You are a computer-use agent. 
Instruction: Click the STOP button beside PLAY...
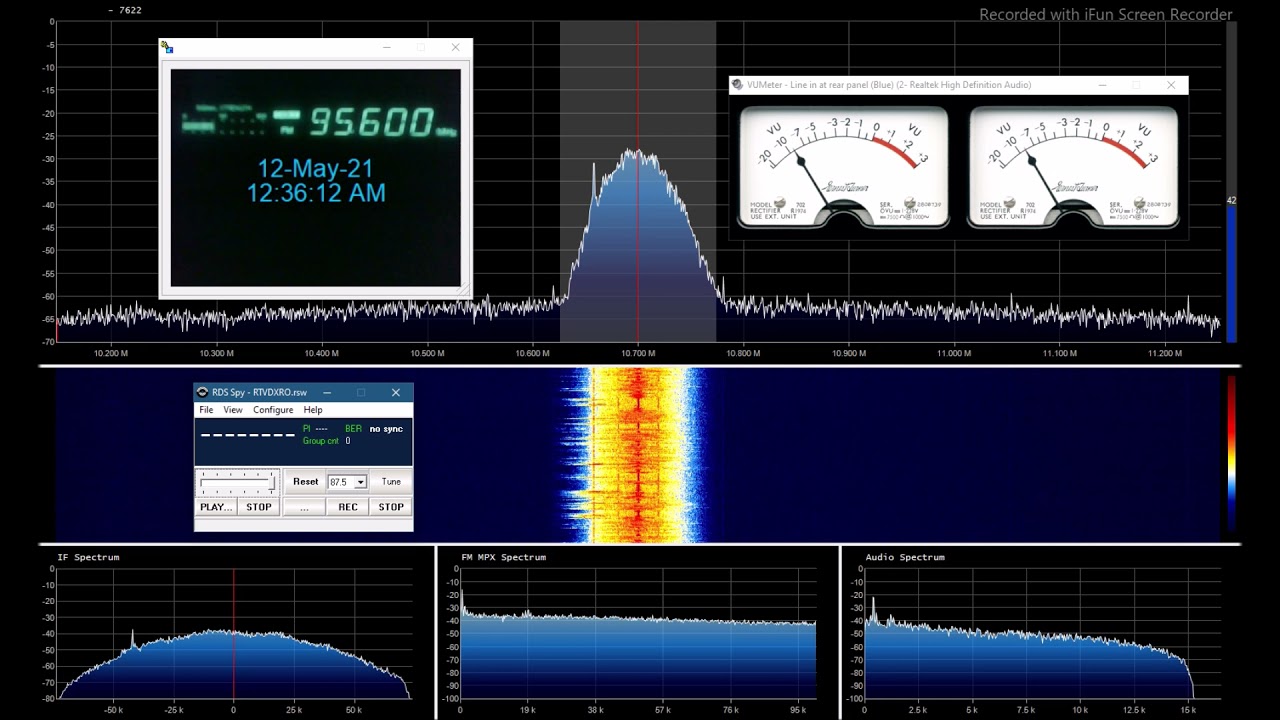259,507
